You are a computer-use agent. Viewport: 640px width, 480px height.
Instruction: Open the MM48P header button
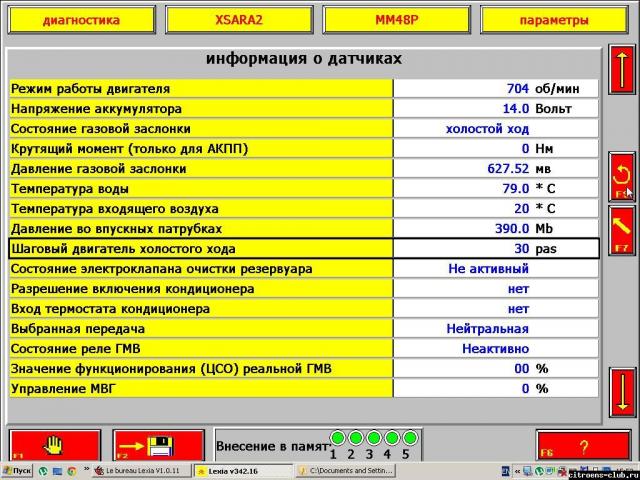tap(397, 20)
